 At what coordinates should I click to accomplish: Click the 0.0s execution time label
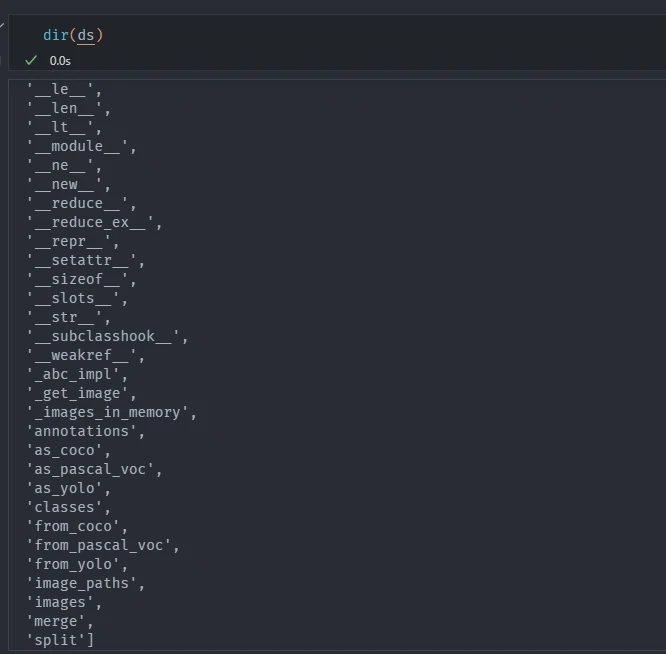tap(60, 61)
